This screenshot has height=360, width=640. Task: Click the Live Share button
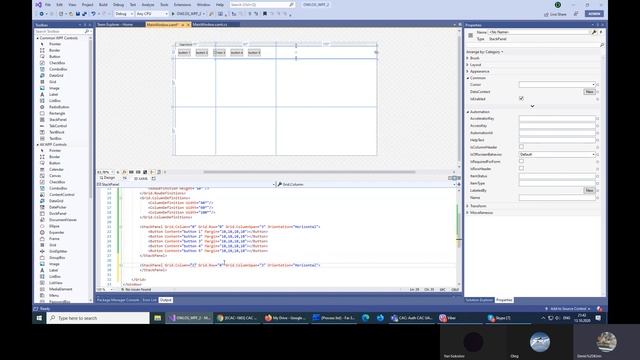[556, 14]
